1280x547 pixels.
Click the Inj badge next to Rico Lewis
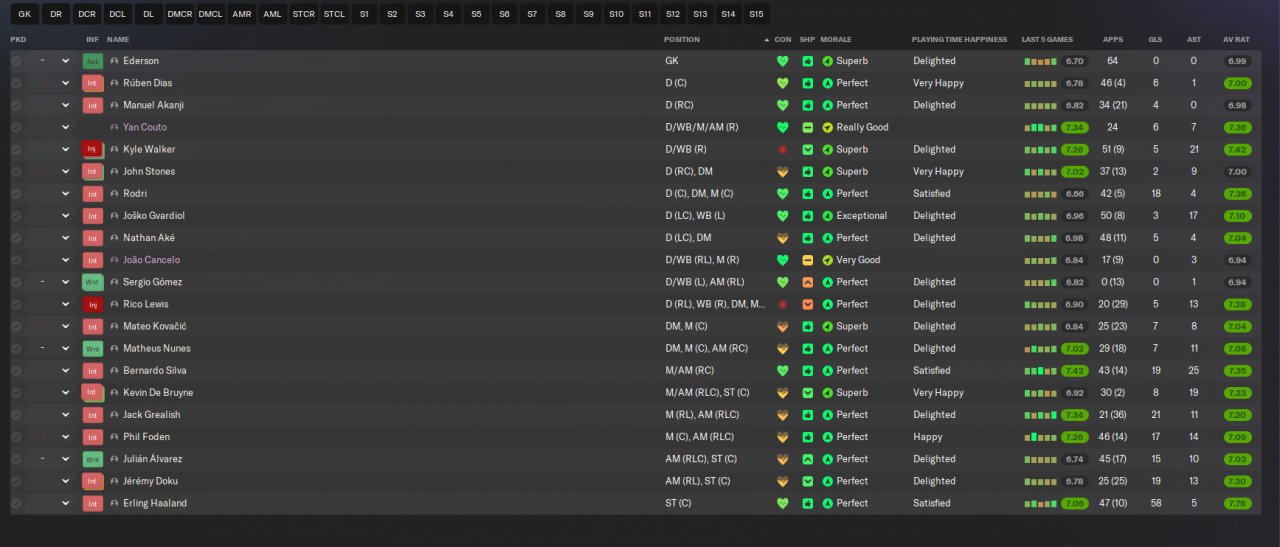(x=93, y=304)
